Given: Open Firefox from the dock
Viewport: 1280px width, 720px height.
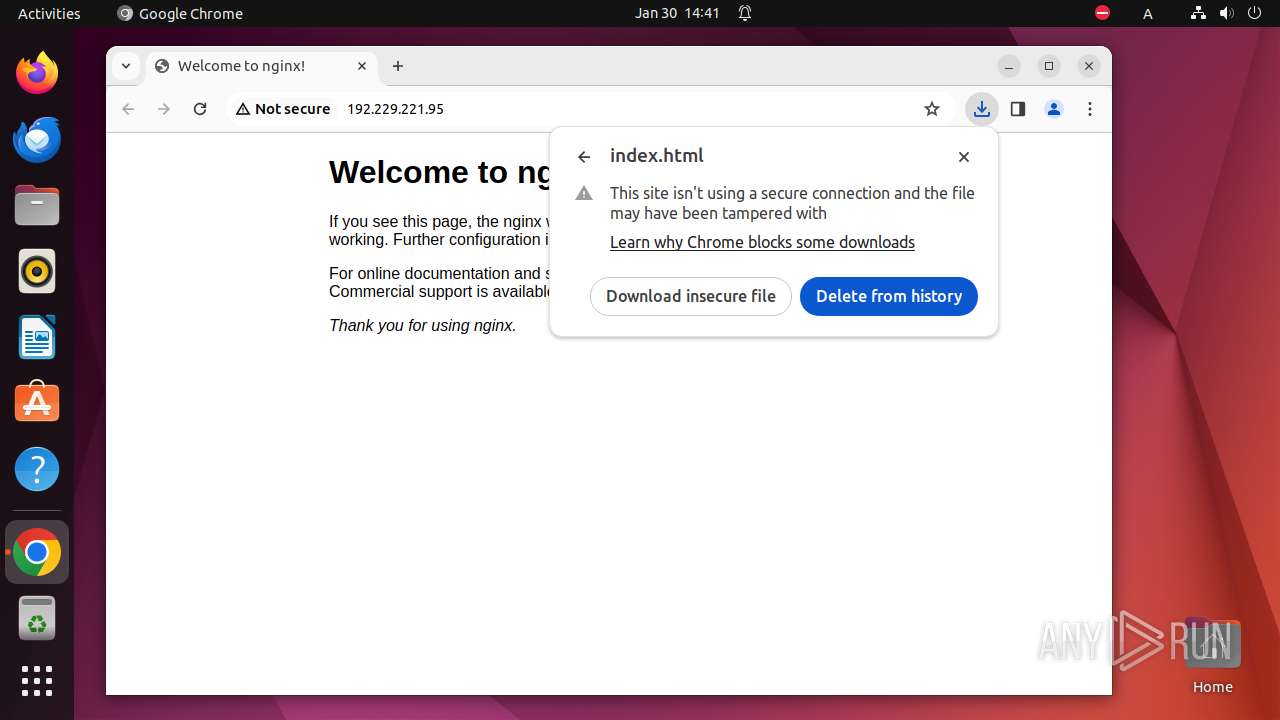Looking at the screenshot, I should tap(37, 73).
